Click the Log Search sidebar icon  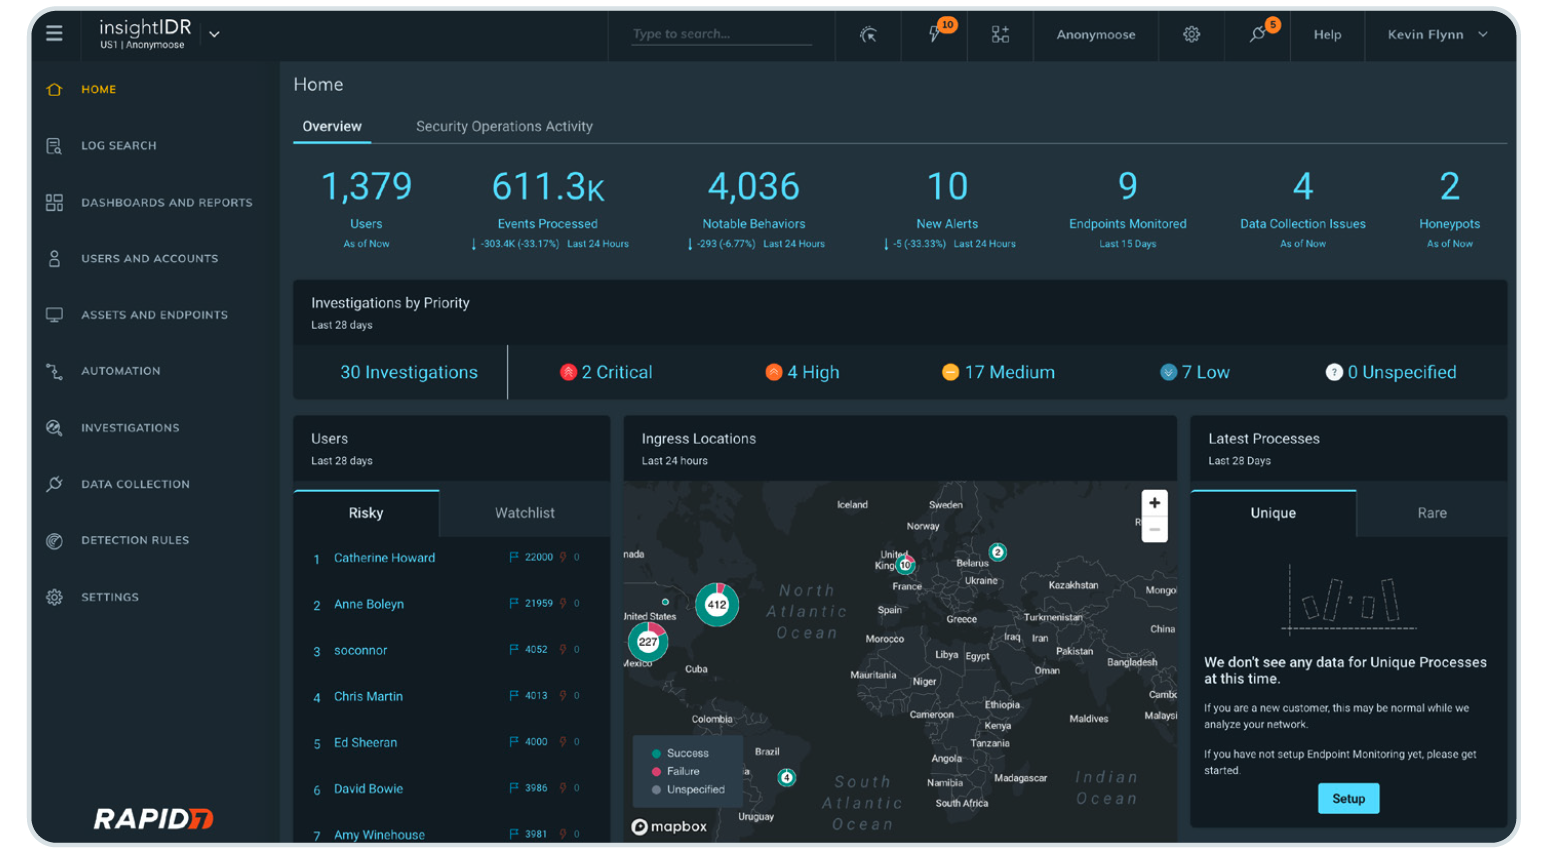tap(54, 146)
